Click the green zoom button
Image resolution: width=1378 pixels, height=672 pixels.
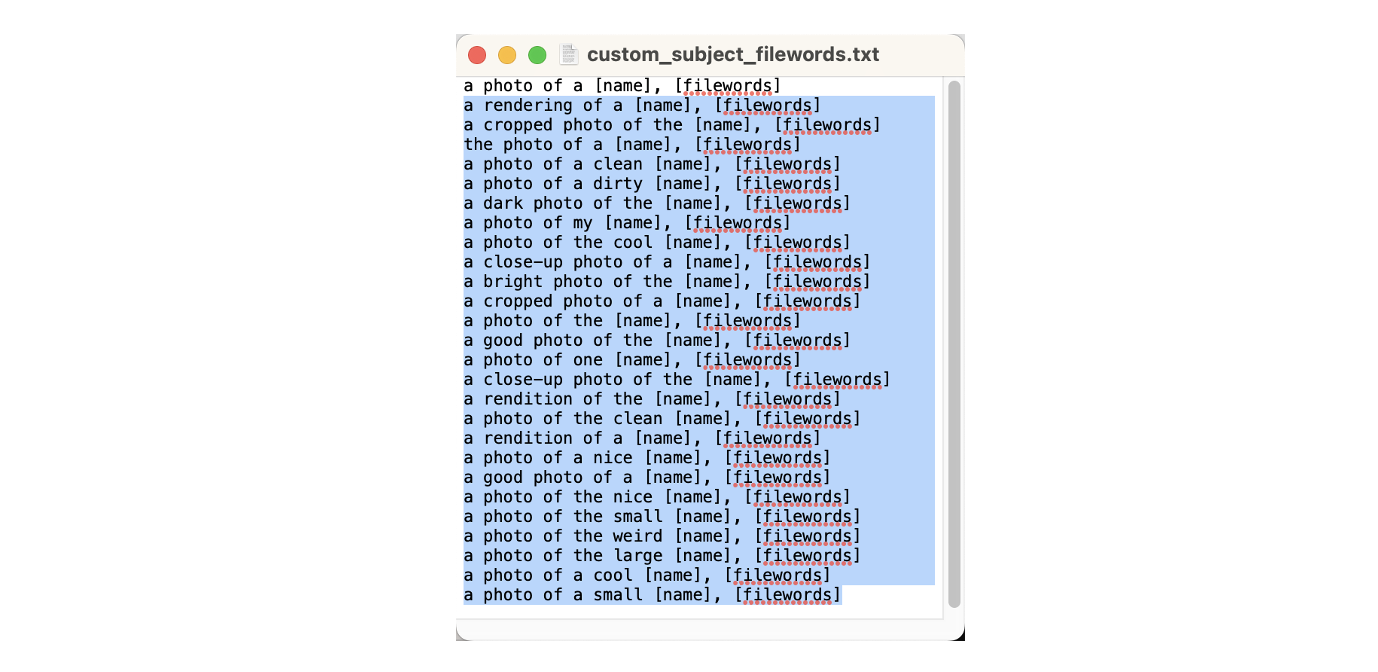(537, 54)
